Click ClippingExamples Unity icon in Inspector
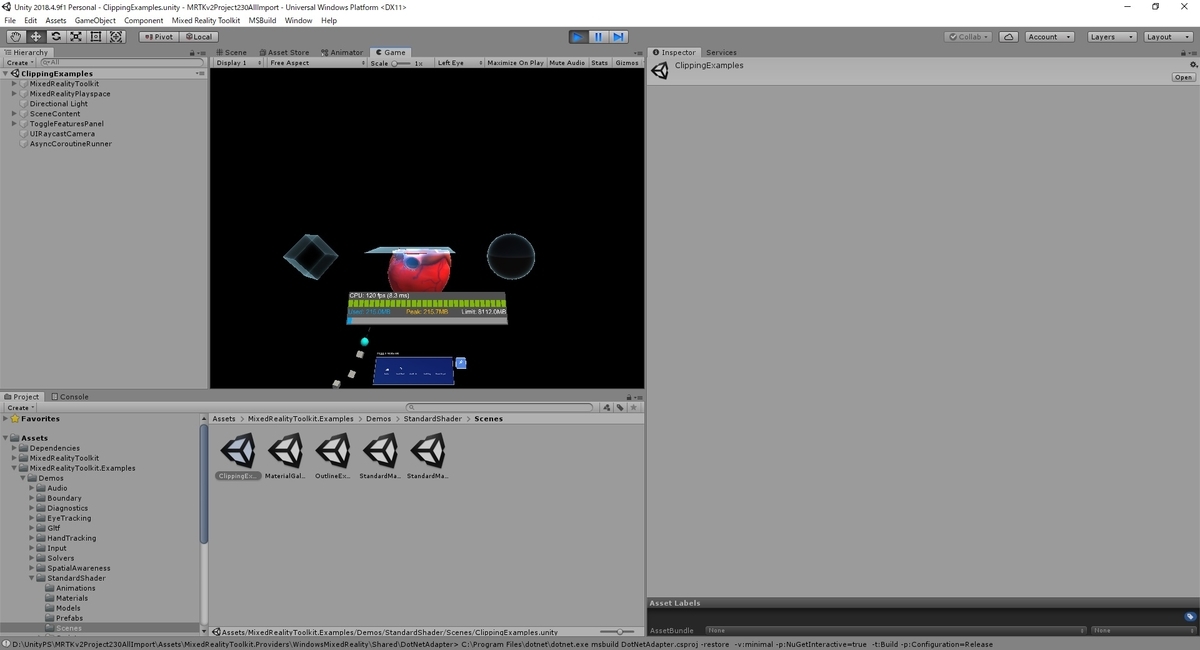This screenshot has width=1200, height=650. (660, 70)
